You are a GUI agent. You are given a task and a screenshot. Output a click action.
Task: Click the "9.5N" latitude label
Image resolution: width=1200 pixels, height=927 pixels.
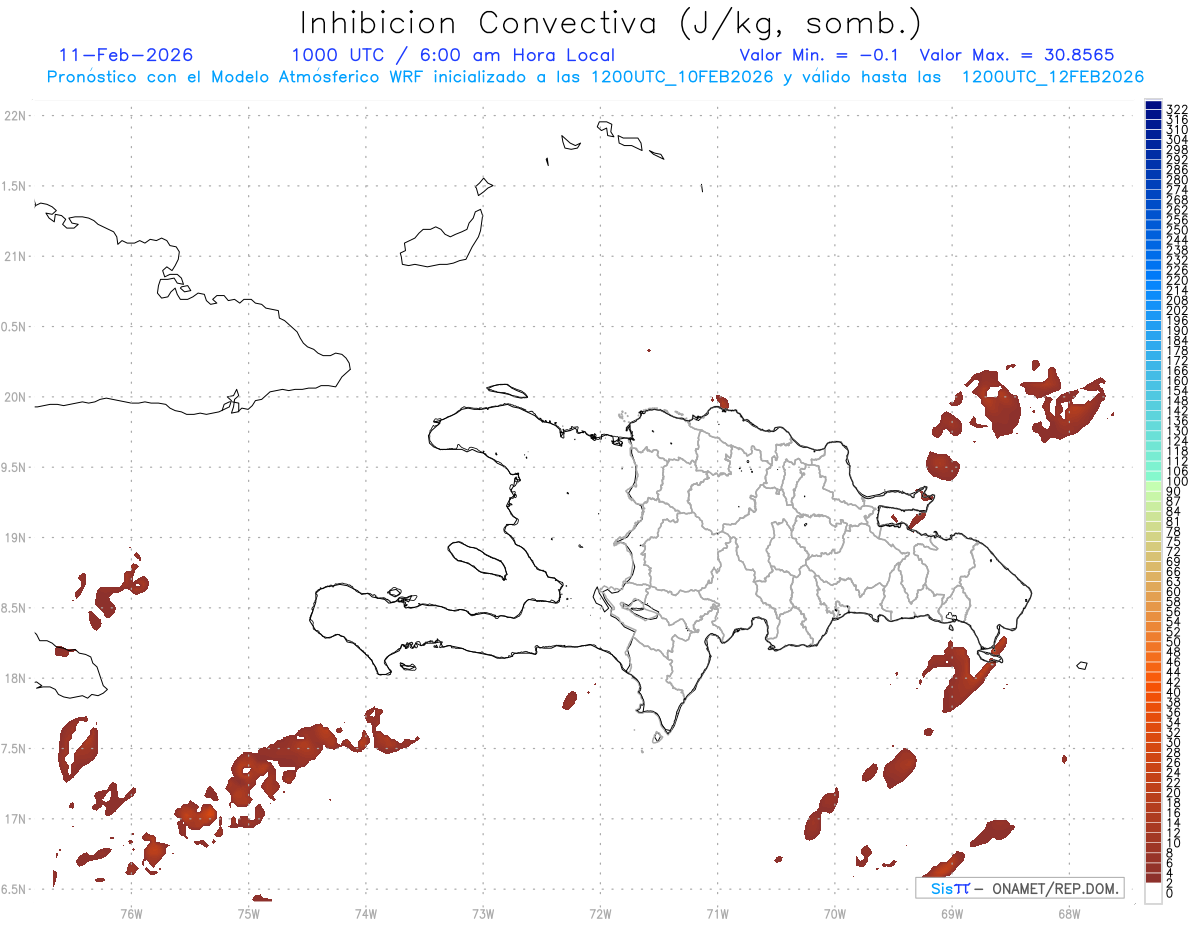point(14,467)
